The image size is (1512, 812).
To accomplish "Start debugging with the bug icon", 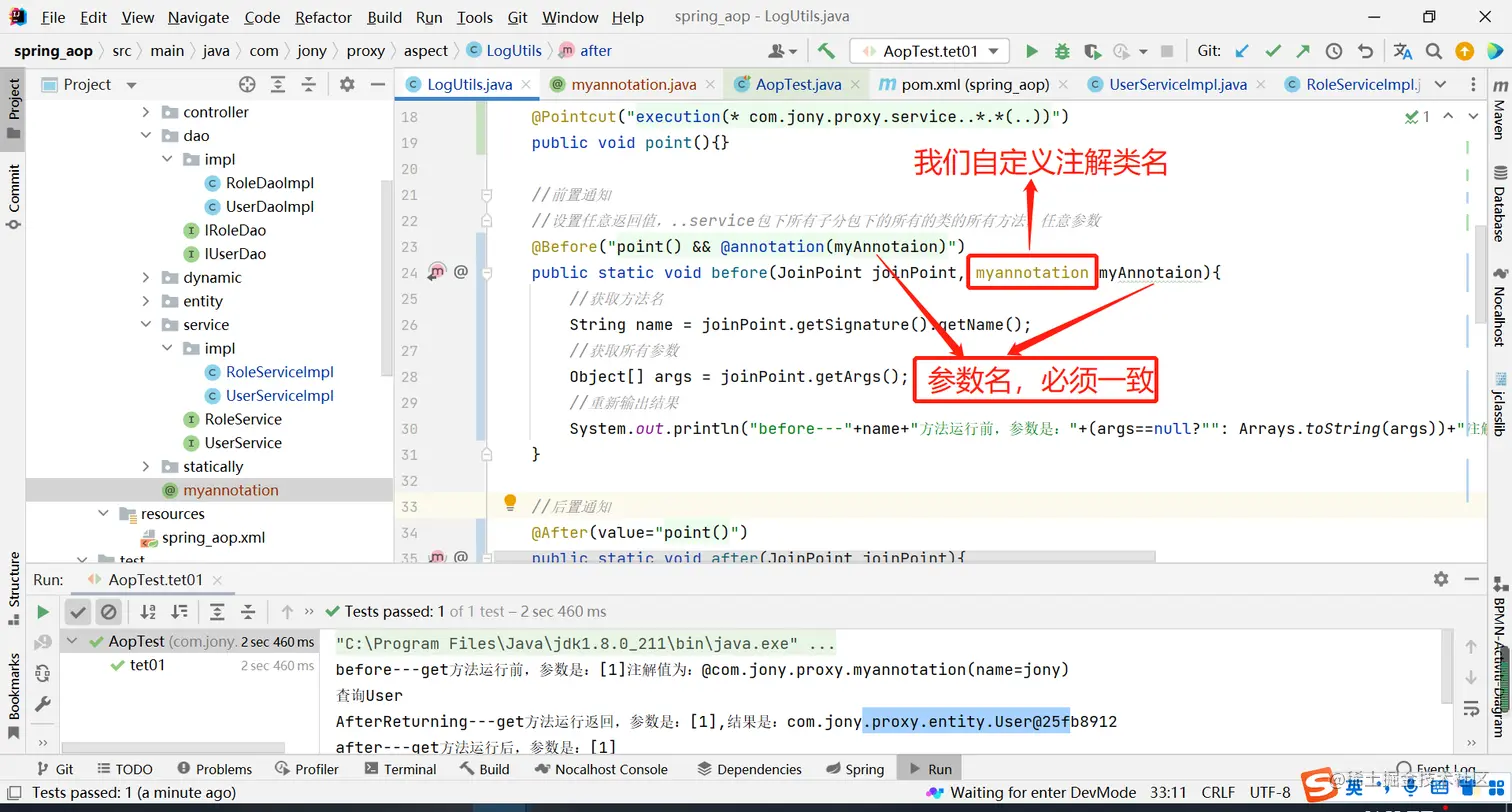I will click(x=1062, y=51).
